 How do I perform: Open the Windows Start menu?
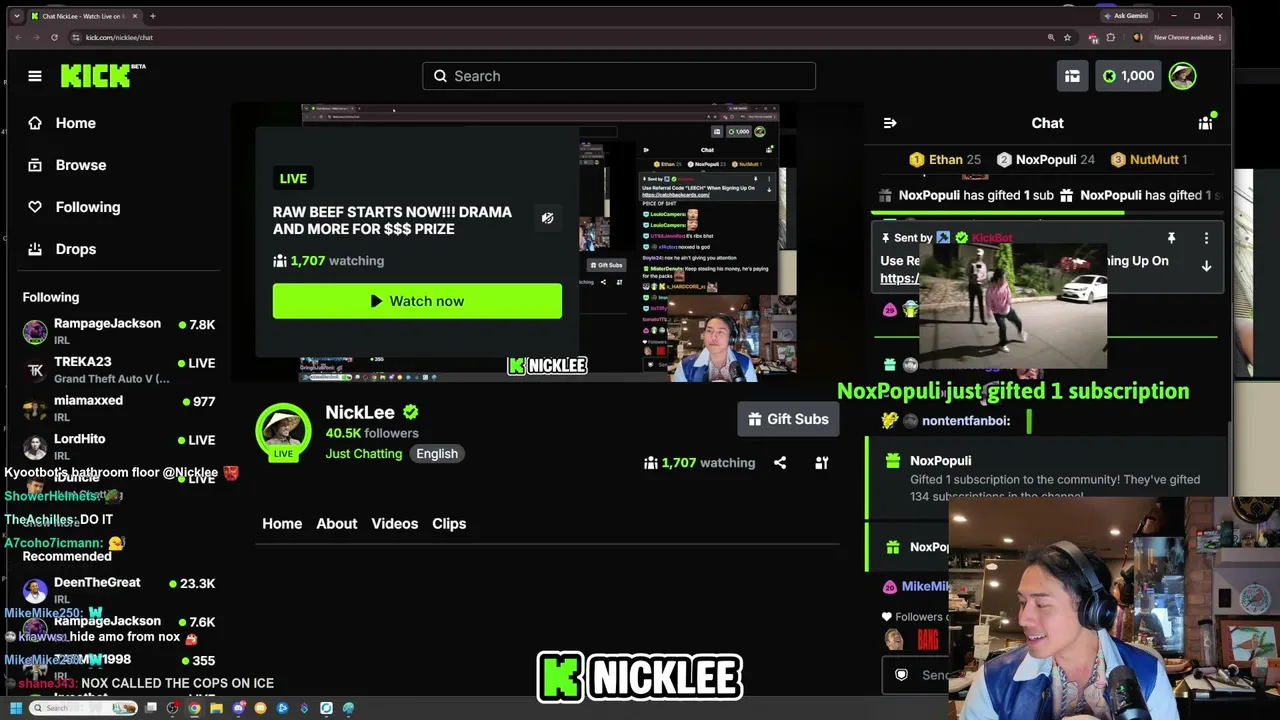coord(15,708)
